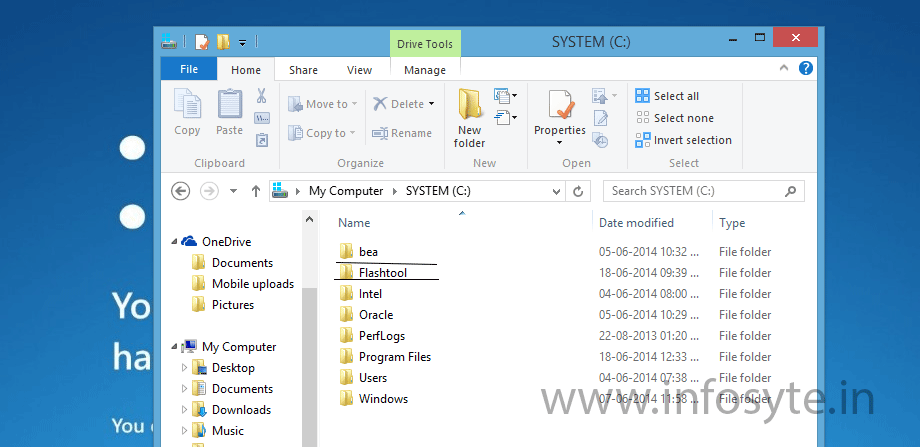
Task: Click the Paste clipboard icon
Action: 229,104
